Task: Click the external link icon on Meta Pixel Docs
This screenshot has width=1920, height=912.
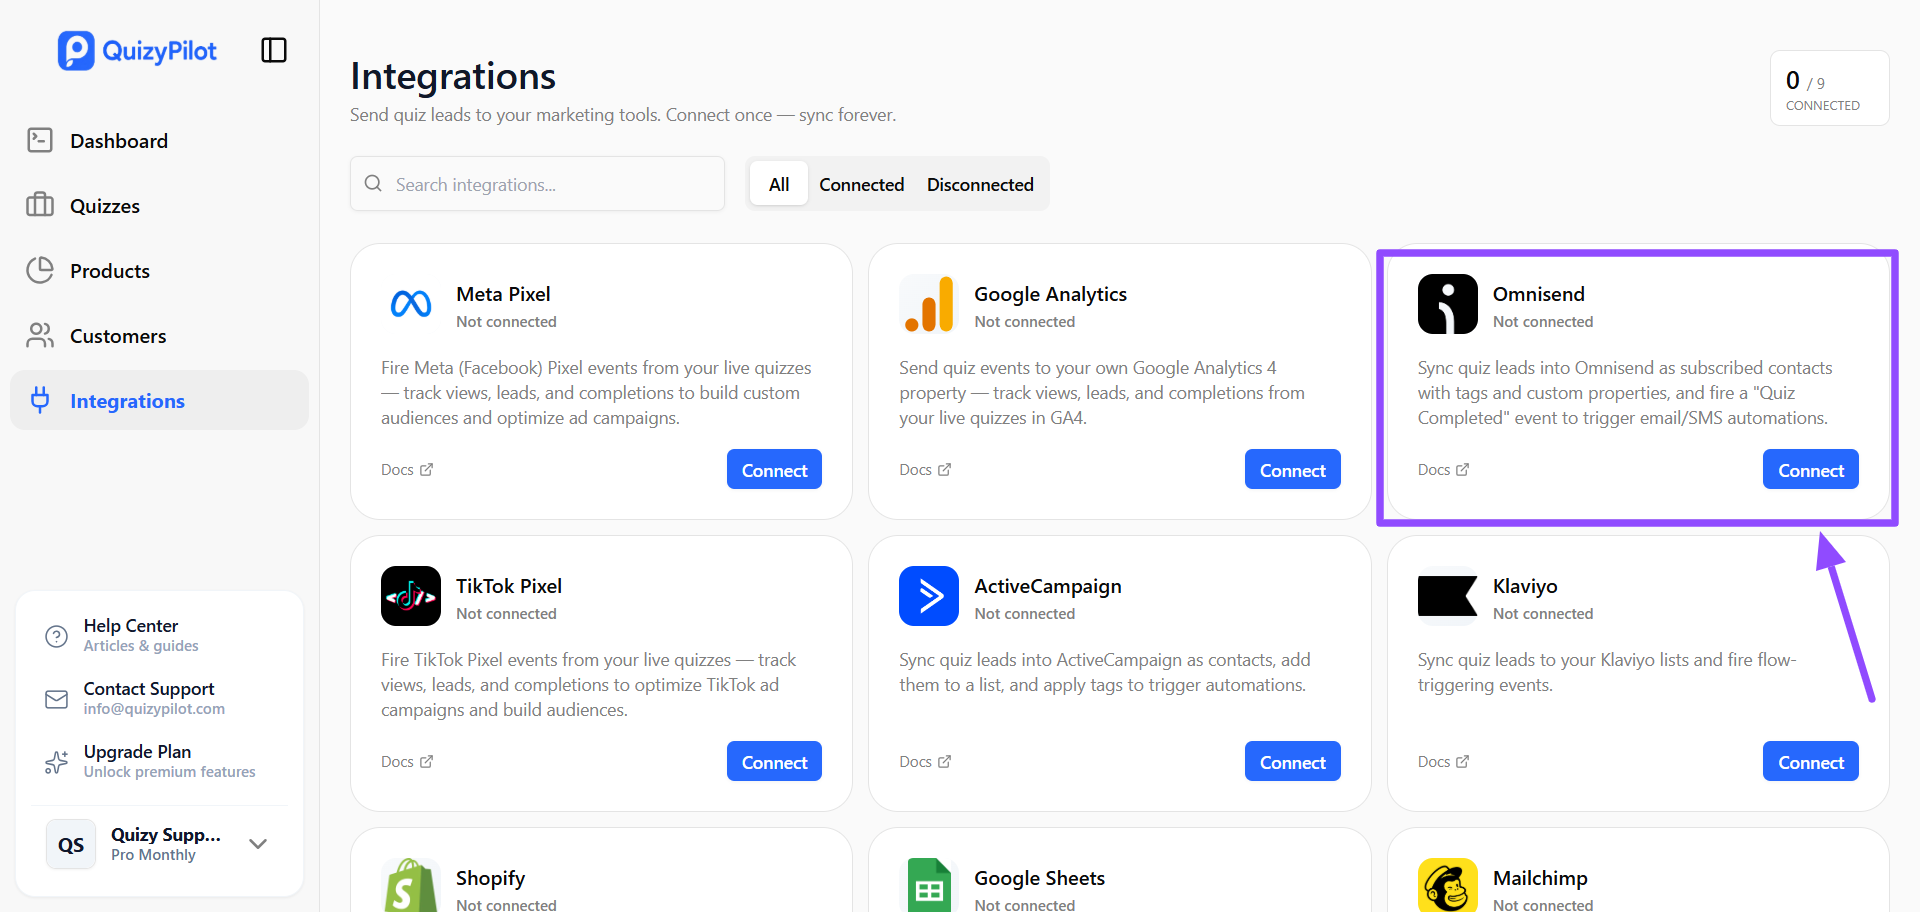Action: click(x=427, y=469)
